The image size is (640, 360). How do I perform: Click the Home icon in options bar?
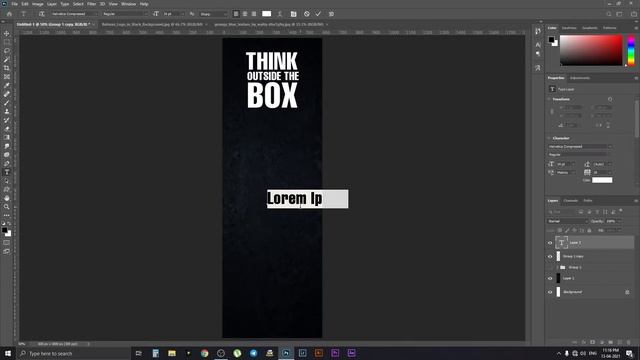pos(9,14)
